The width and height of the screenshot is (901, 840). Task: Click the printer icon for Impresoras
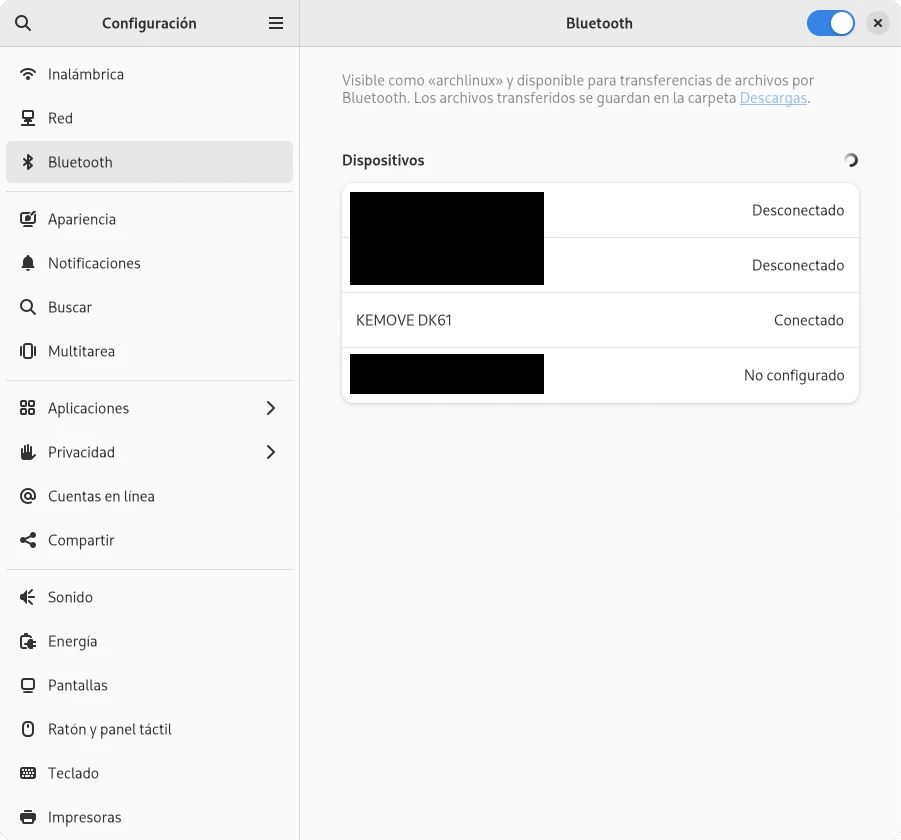tap(28, 817)
